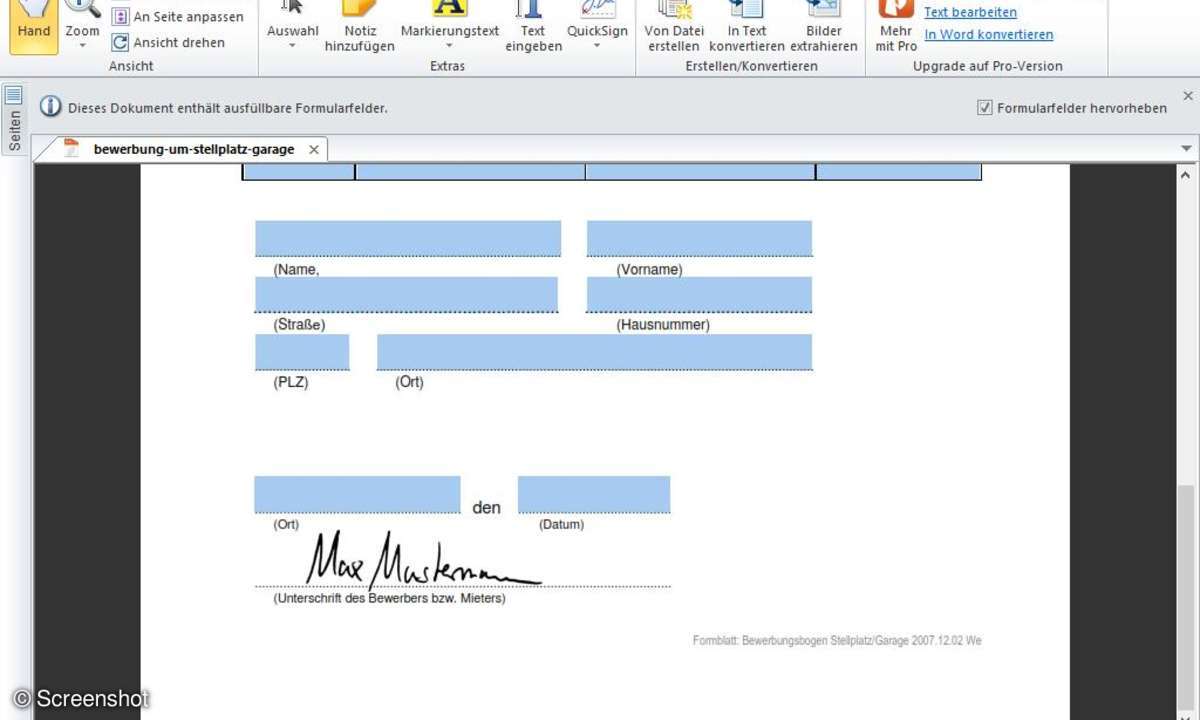Select the Markierungstext tool

tap(450, 19)
